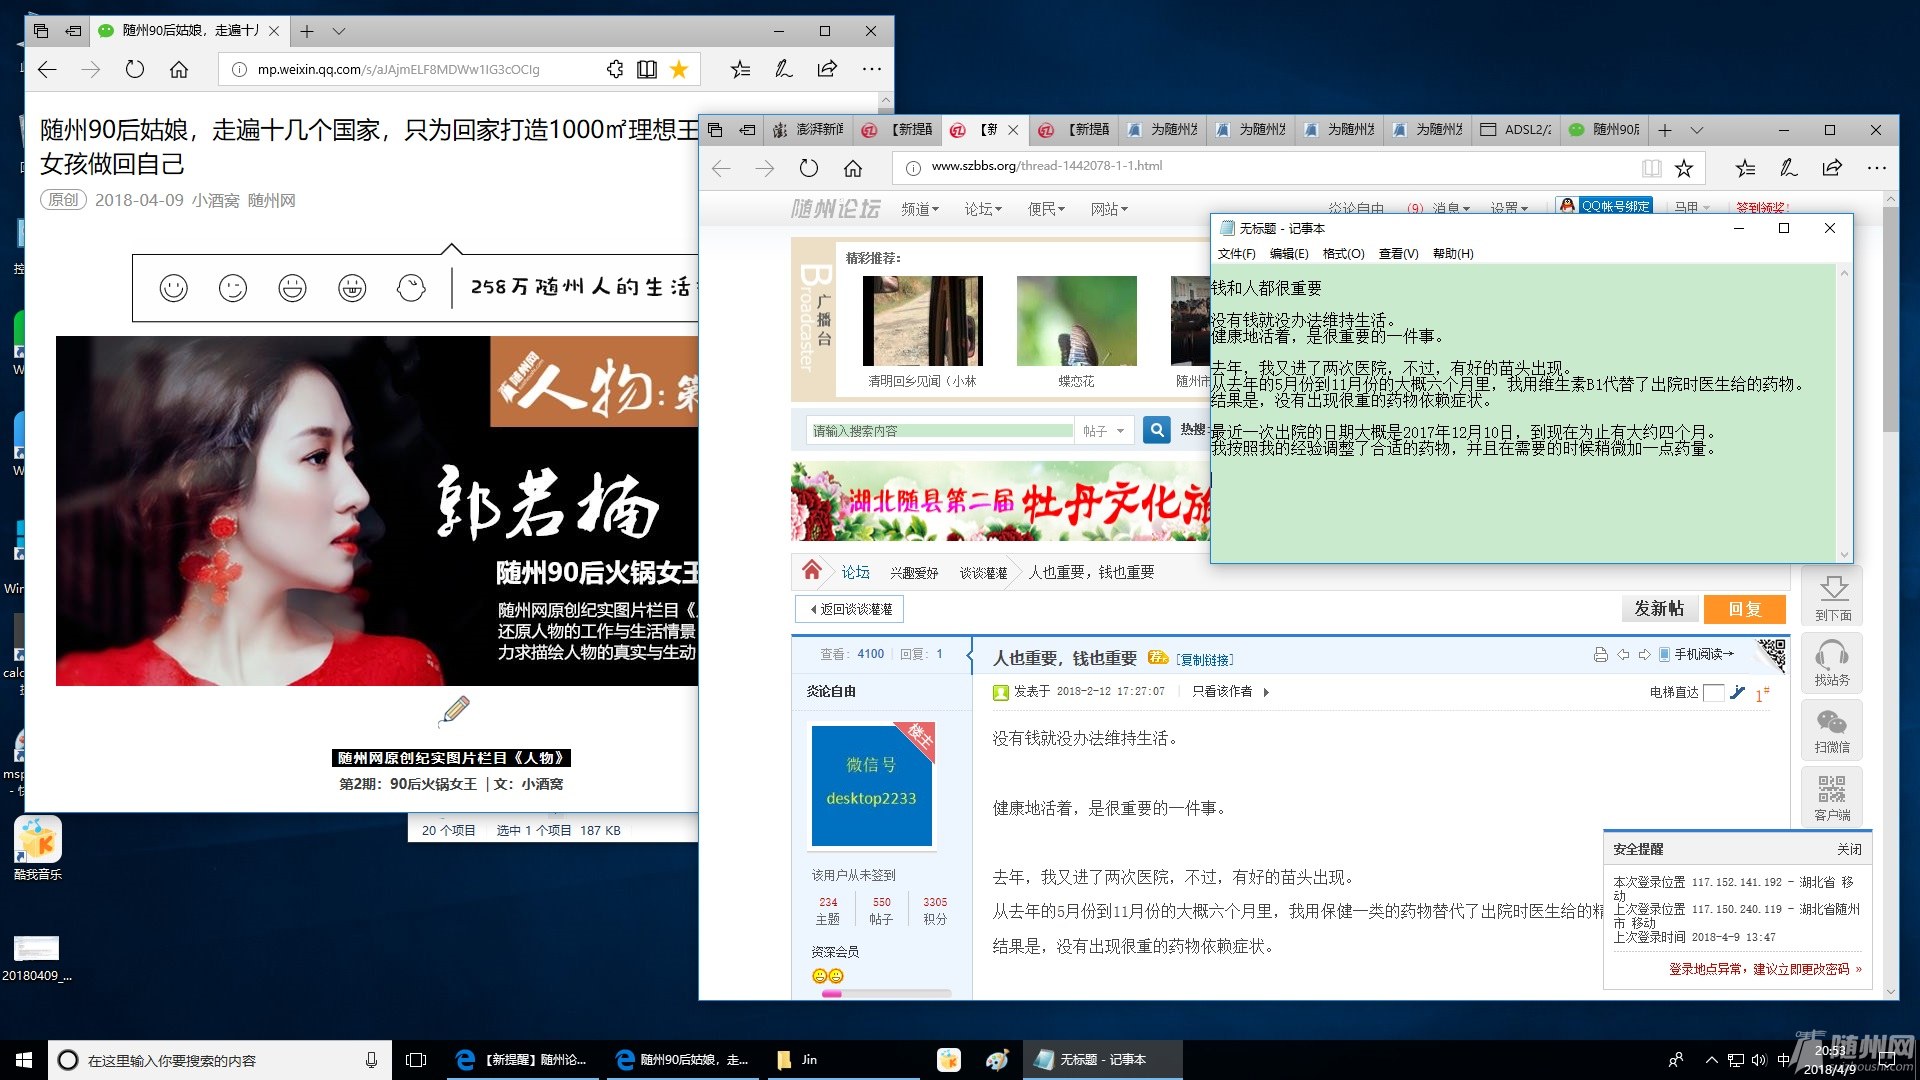
Task: Click 关闭 on the 安全提醒 popup
Action: pos(1849,849)
